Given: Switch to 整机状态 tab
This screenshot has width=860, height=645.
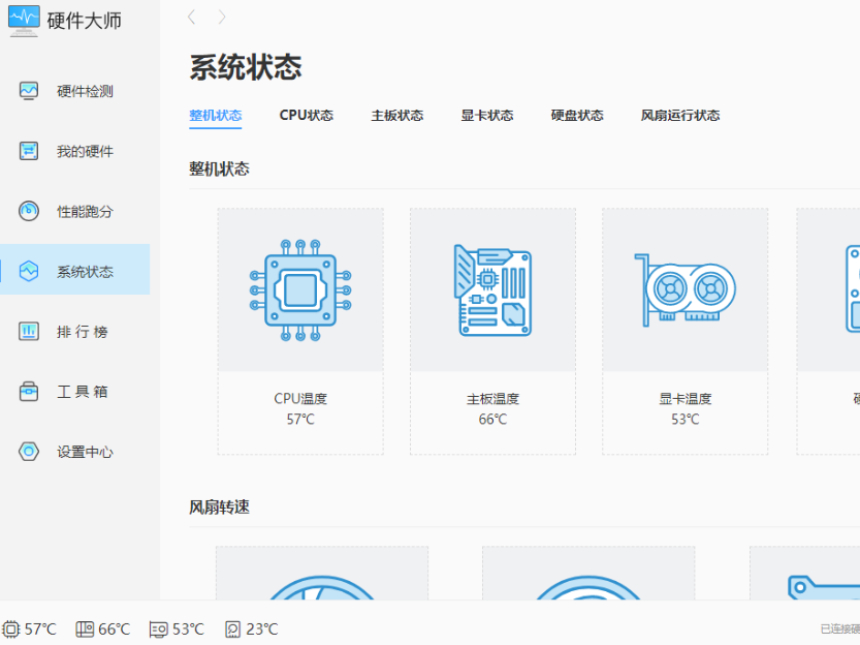Looking at the screenshot, I should coord(216,115).
